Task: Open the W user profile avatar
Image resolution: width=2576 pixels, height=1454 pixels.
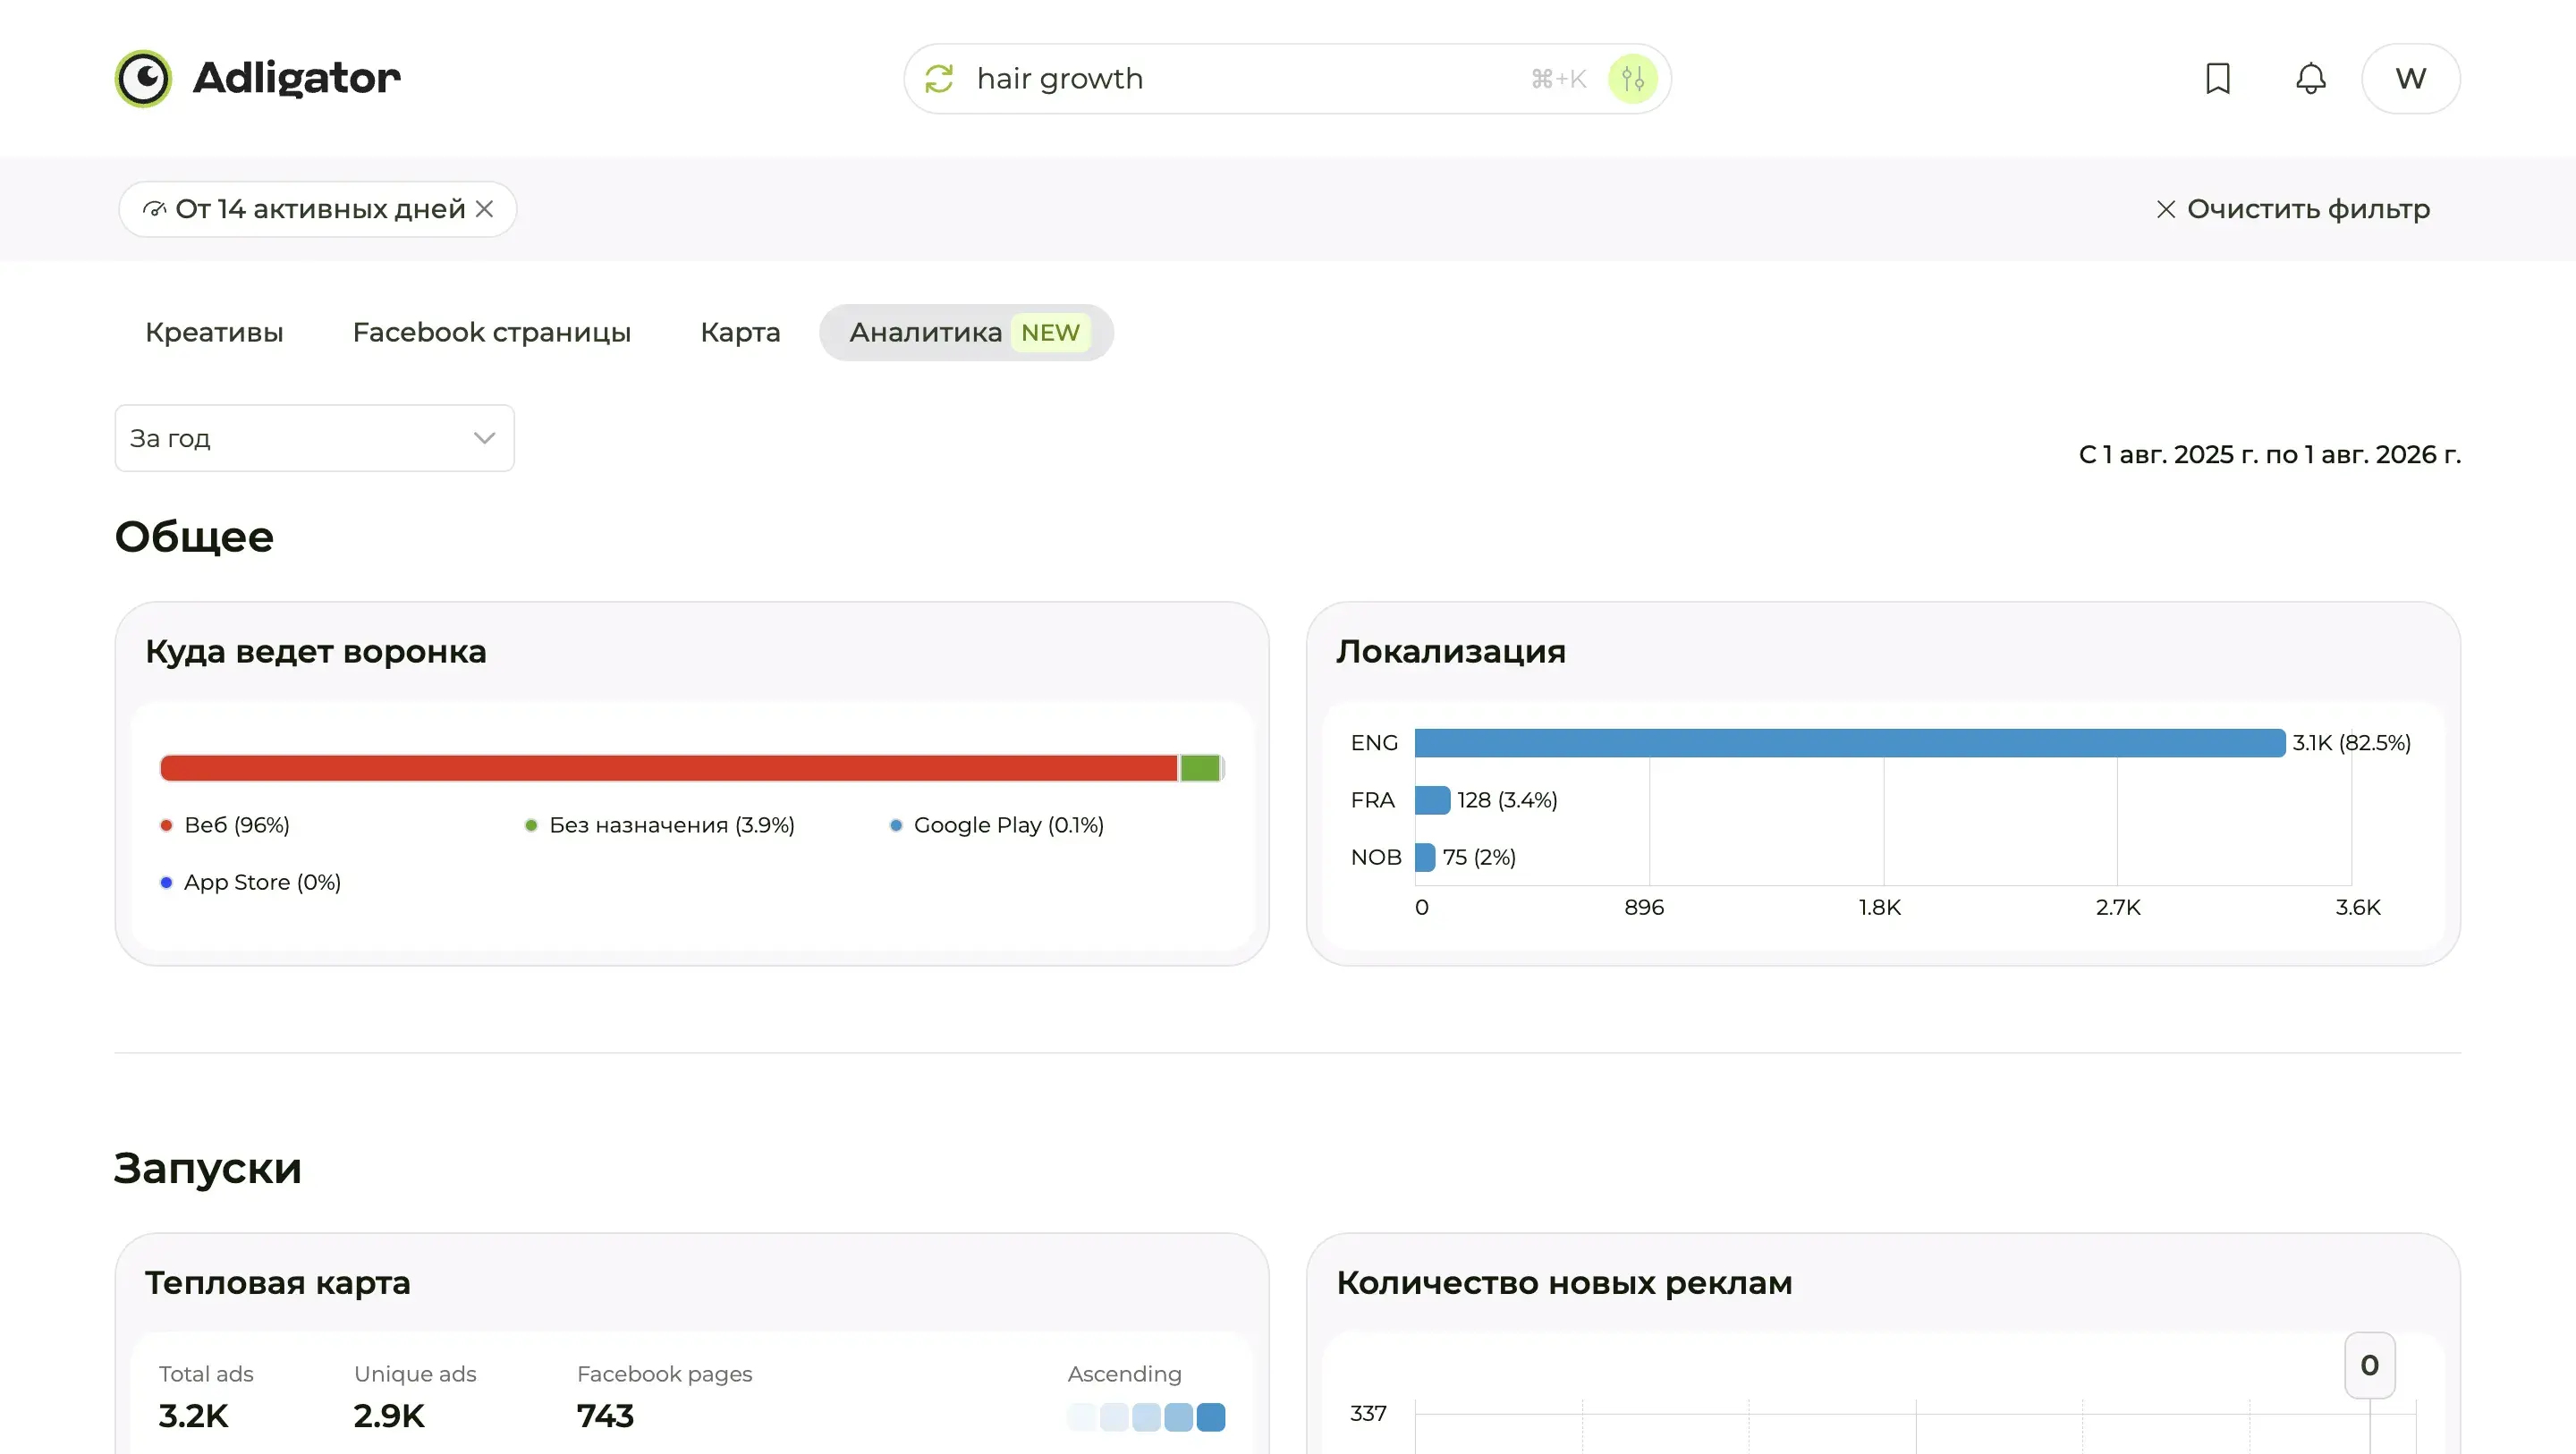Action: [2410, 78]
